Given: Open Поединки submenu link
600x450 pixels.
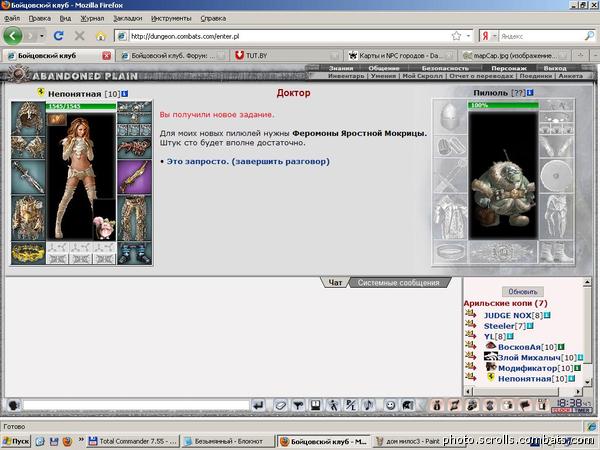Looking at the screenshot, I should click(x=535, y=76).
